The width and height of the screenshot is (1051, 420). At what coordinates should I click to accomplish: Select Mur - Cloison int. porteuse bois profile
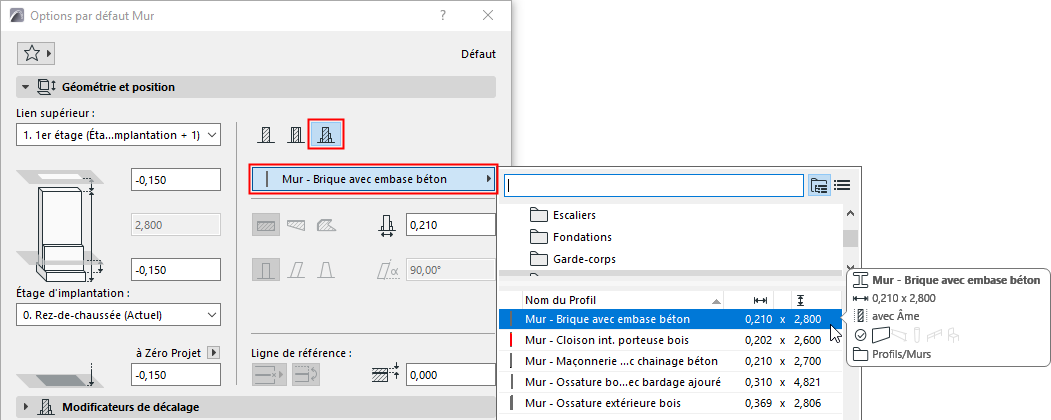pos(620,340)
